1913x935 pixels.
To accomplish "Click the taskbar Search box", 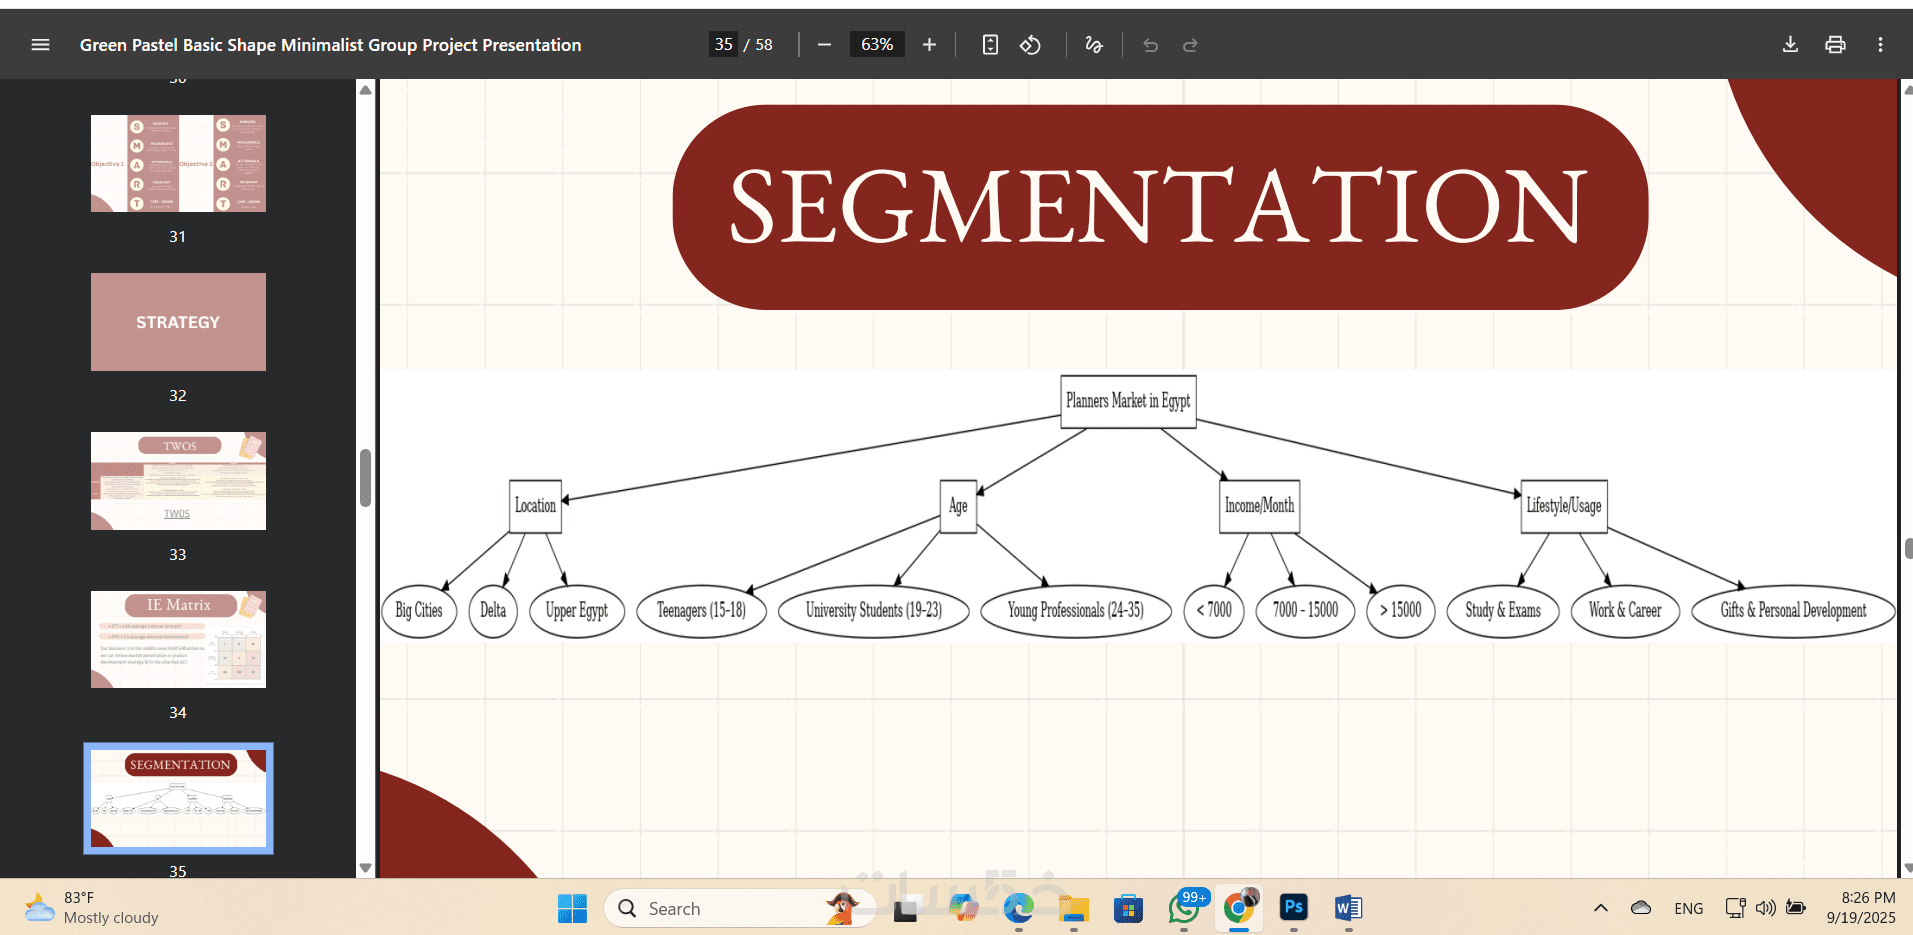I will click(x=740, y=908).
